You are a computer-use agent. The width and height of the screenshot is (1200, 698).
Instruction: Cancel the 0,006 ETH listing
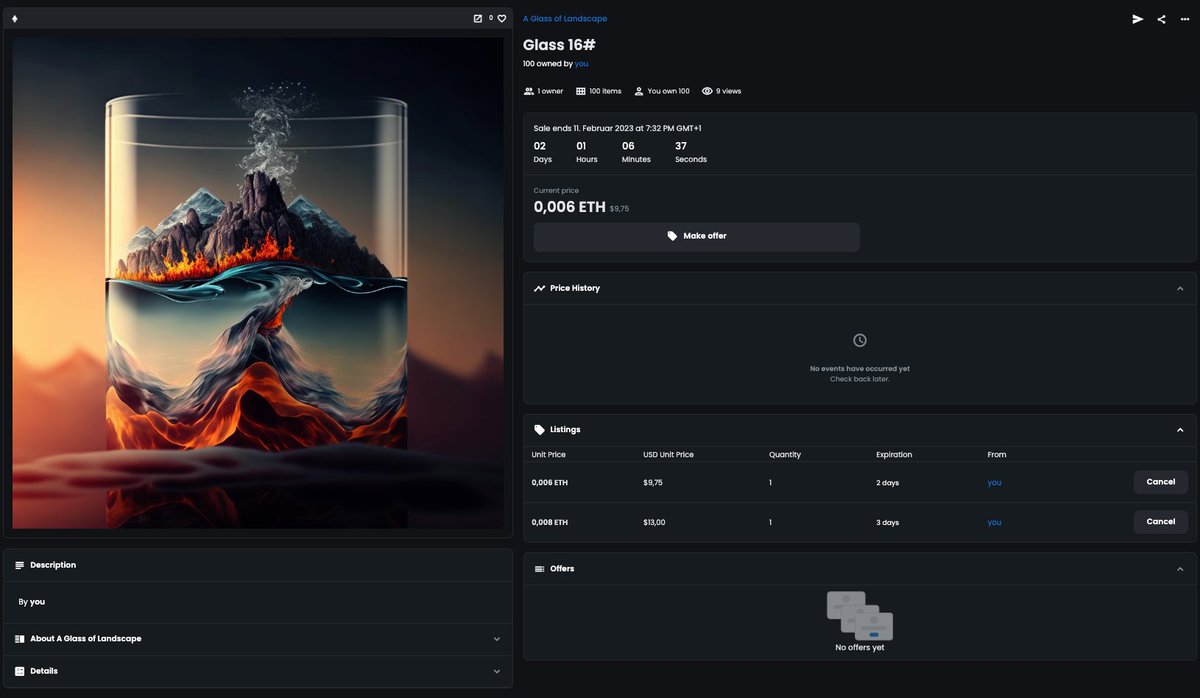1160,482
